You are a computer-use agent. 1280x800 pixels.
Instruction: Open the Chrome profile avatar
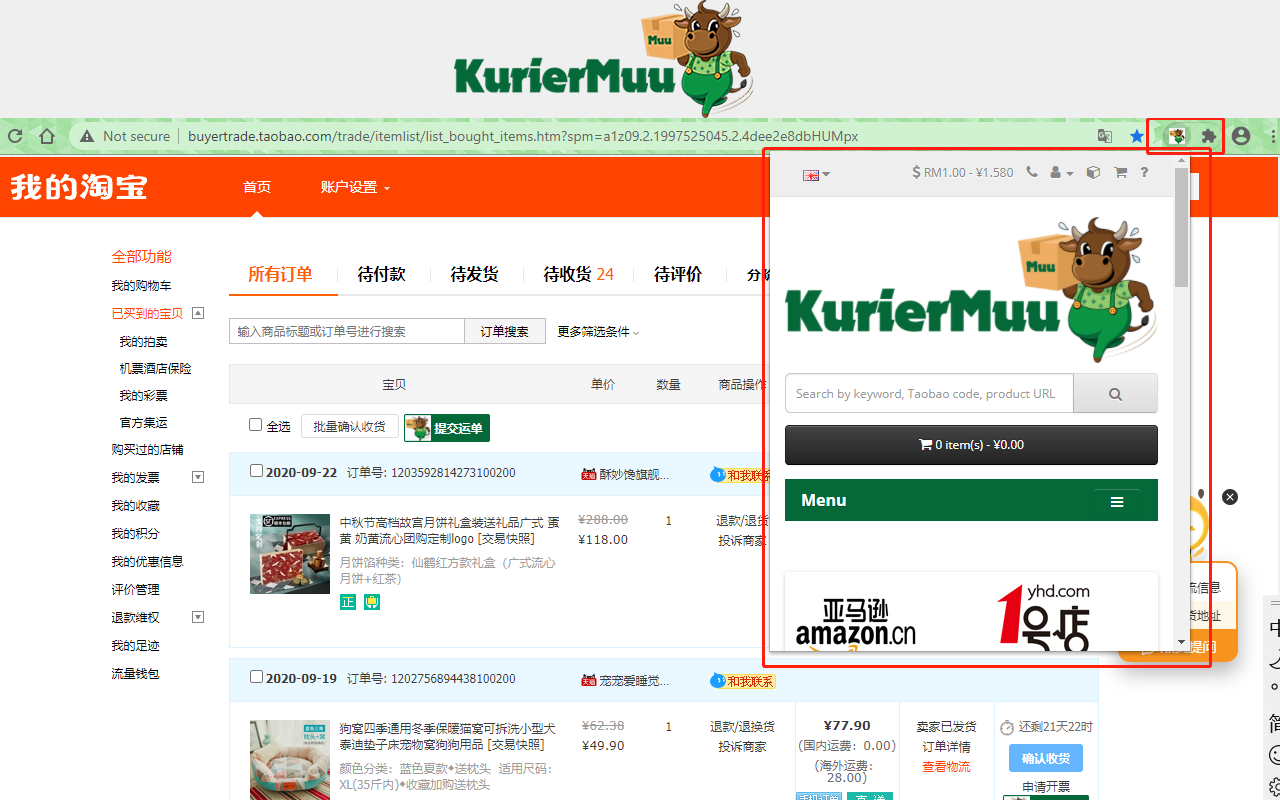coord(1241,136)
